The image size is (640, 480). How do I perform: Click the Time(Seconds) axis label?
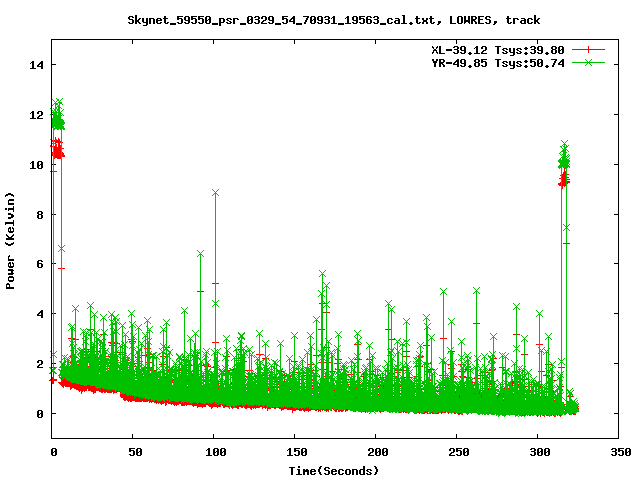click(333, 471)
